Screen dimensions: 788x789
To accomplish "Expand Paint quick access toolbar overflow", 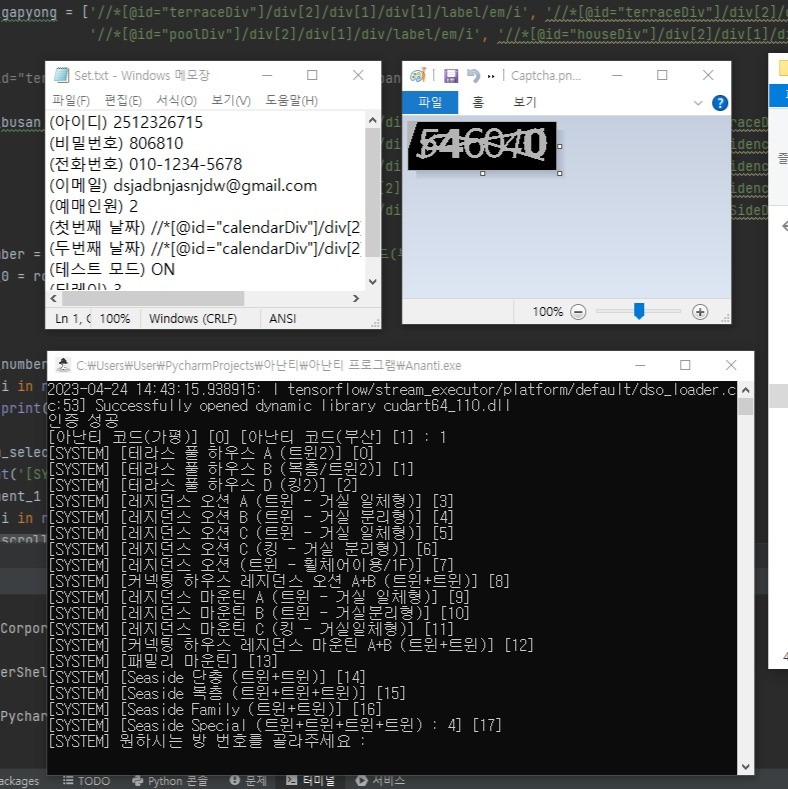I will 491,76.
